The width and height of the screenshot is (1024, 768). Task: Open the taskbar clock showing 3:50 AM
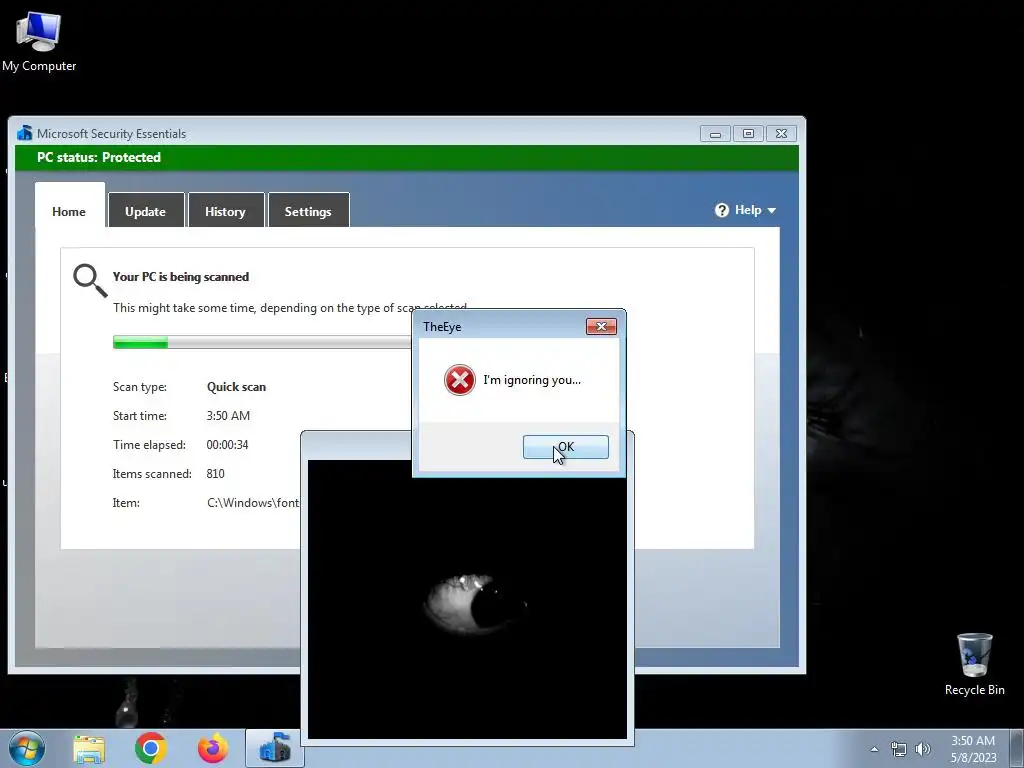pos(973,749)
